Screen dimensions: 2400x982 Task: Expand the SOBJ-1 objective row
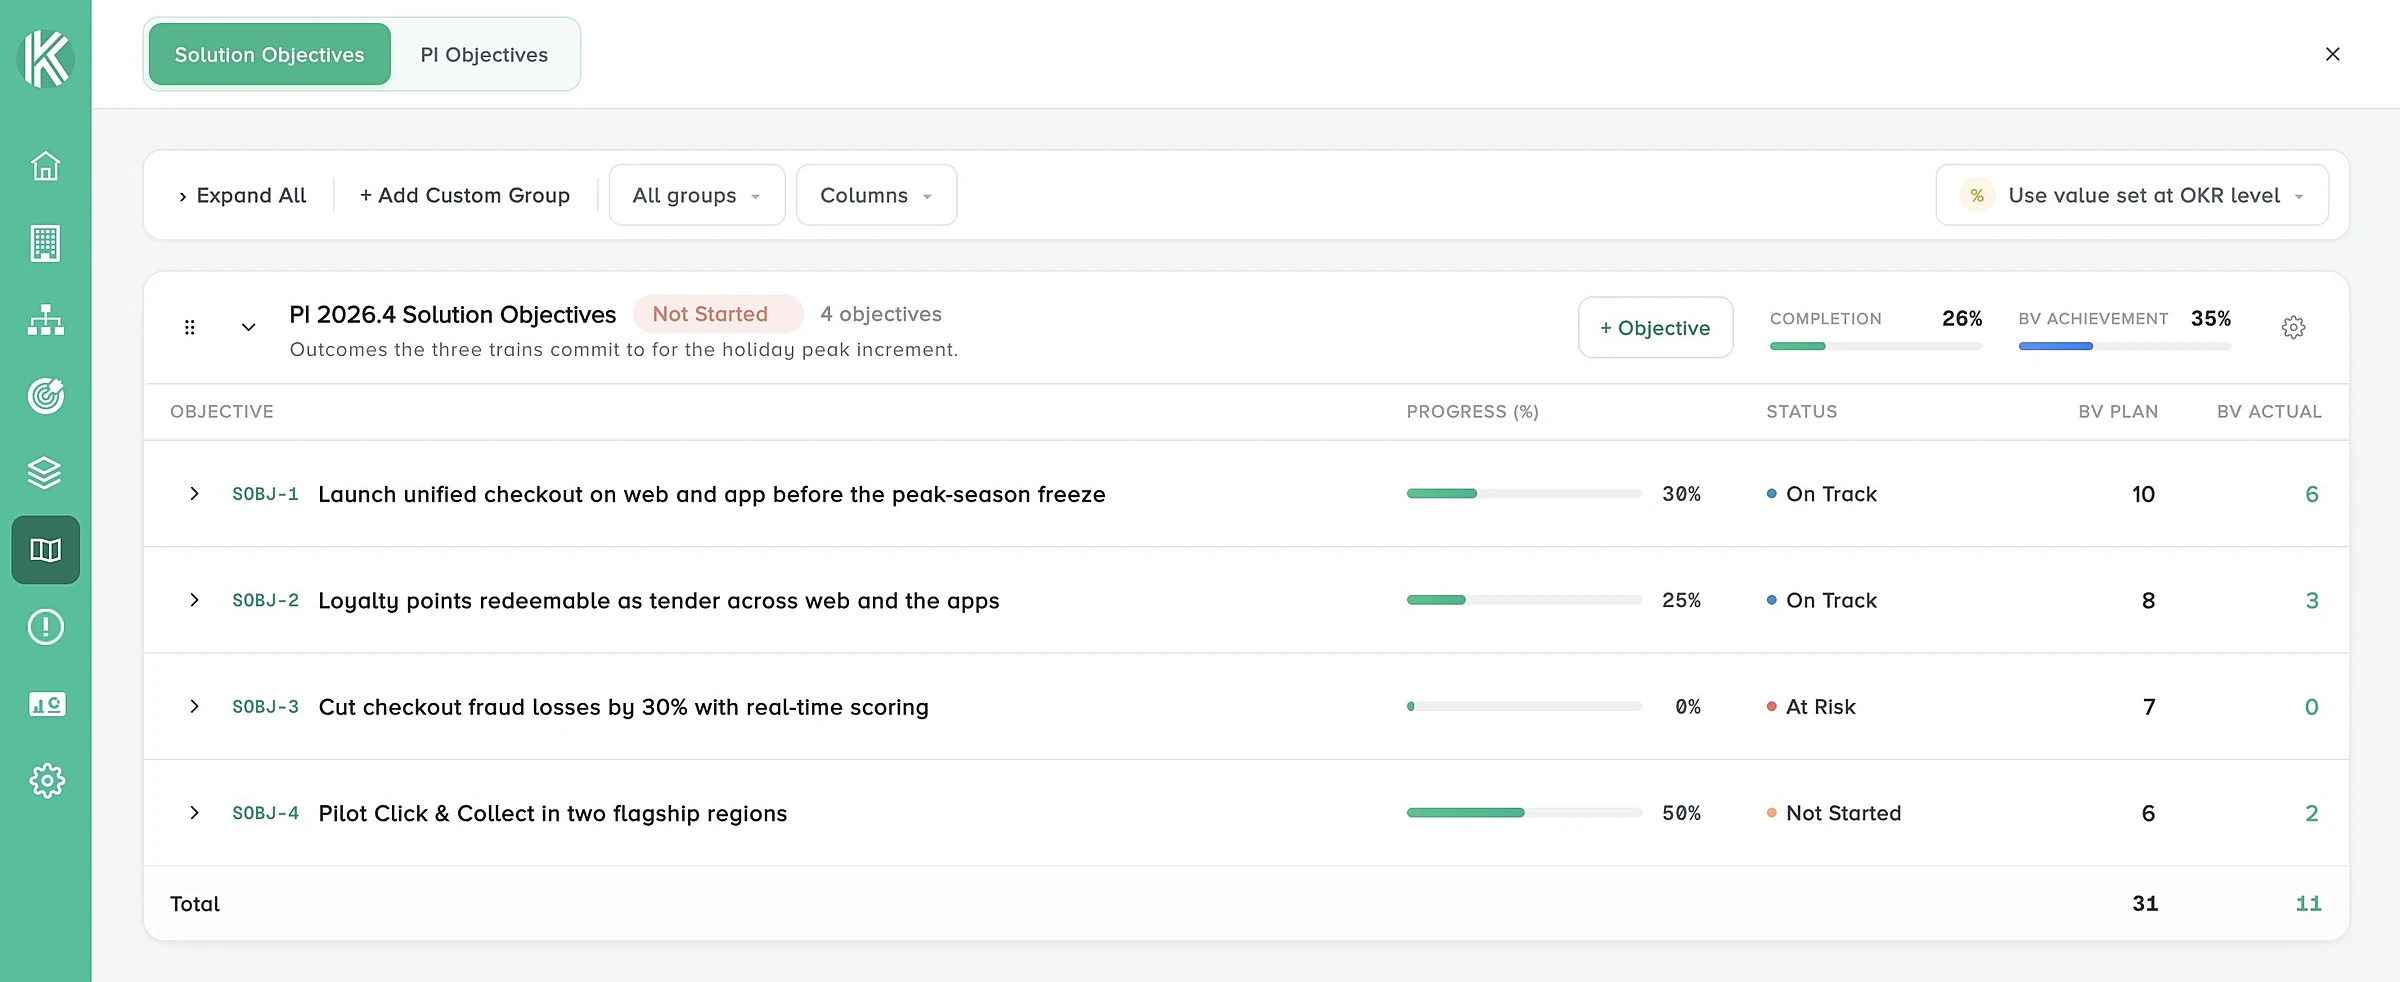194,494
